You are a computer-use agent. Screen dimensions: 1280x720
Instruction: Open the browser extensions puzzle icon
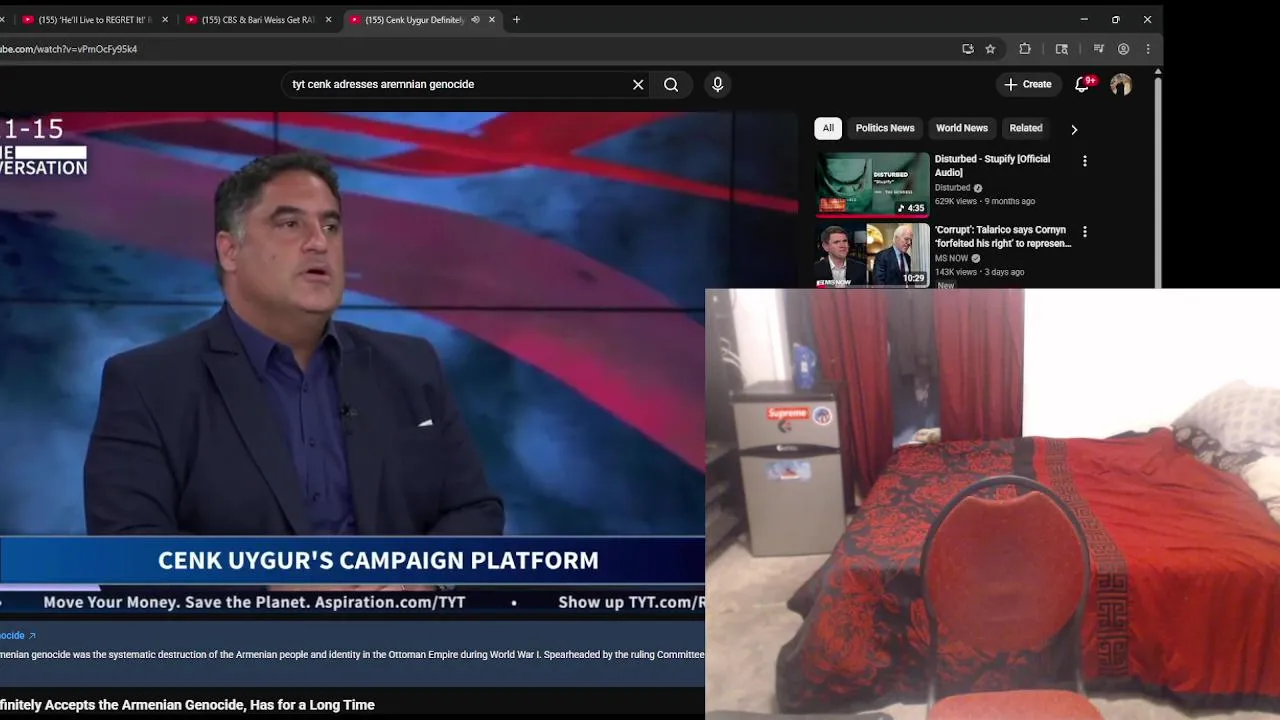[x=1025, y=49]
